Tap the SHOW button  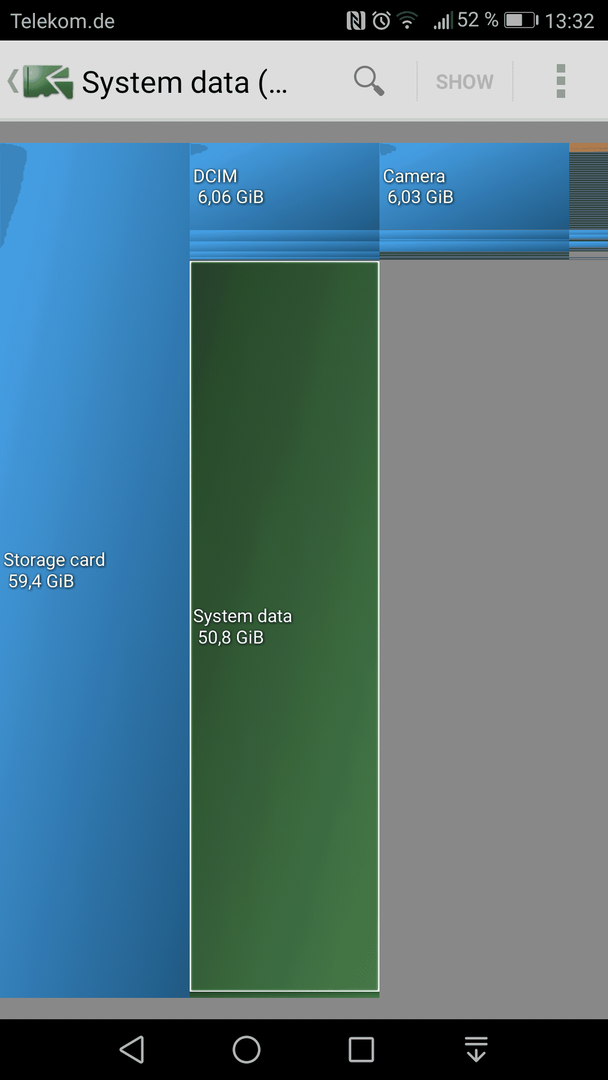[465, 82]
